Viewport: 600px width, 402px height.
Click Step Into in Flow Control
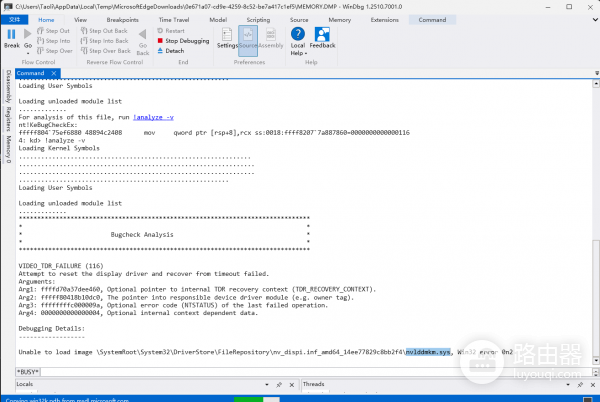click(x=54, y=41)
